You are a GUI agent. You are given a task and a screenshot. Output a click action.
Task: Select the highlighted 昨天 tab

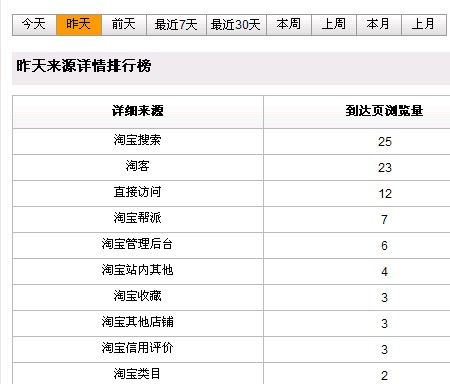point(79,25)
